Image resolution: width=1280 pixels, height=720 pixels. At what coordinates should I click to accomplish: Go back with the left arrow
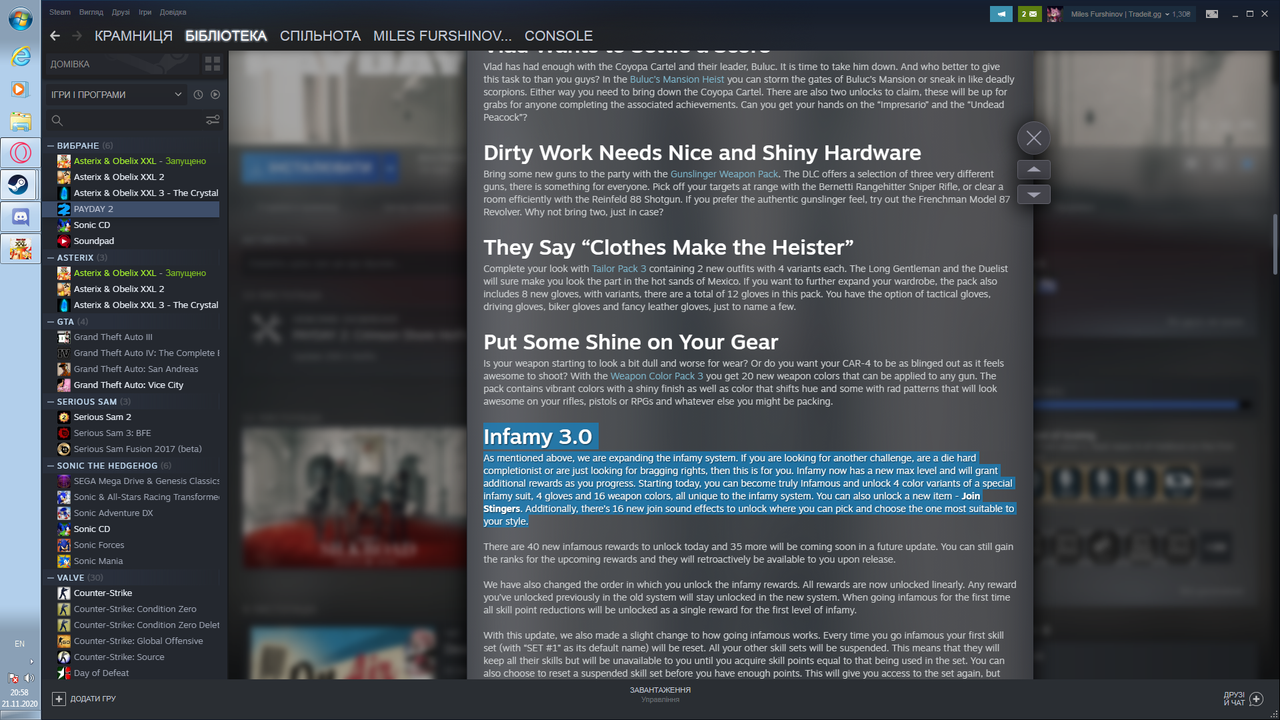click(x=55, y=36)
